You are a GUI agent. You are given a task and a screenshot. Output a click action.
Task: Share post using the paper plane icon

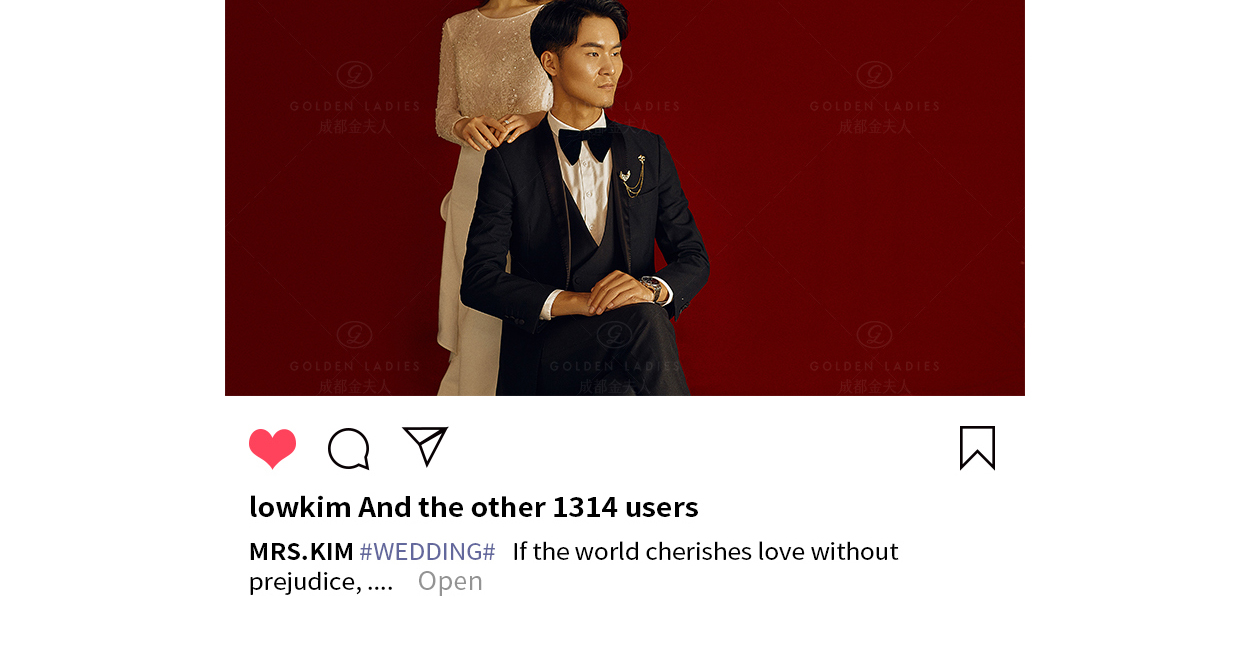pos(425,446)
